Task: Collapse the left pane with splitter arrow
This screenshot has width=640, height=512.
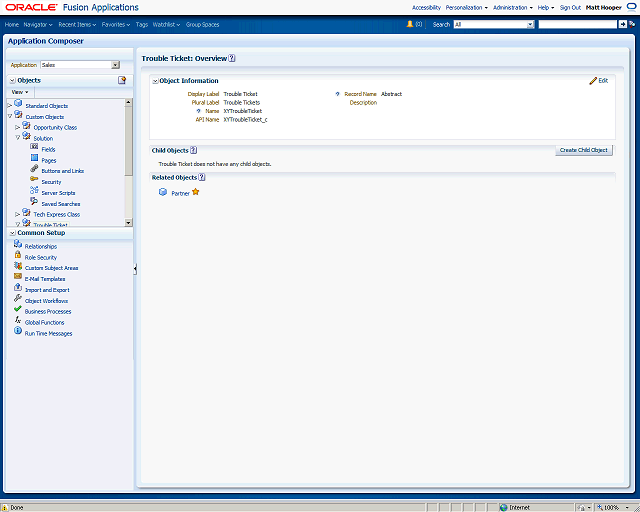Action: click(135, 269)
